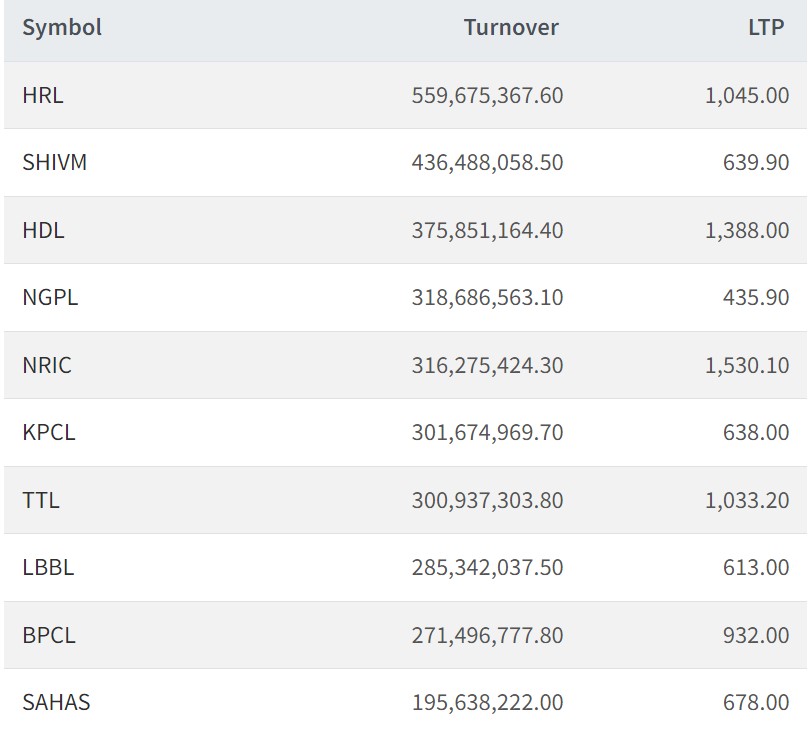Image resolution: width=809 pixels, height=730 pixels.
Task: Select the HDL symbol
Action: click(43, 230)
